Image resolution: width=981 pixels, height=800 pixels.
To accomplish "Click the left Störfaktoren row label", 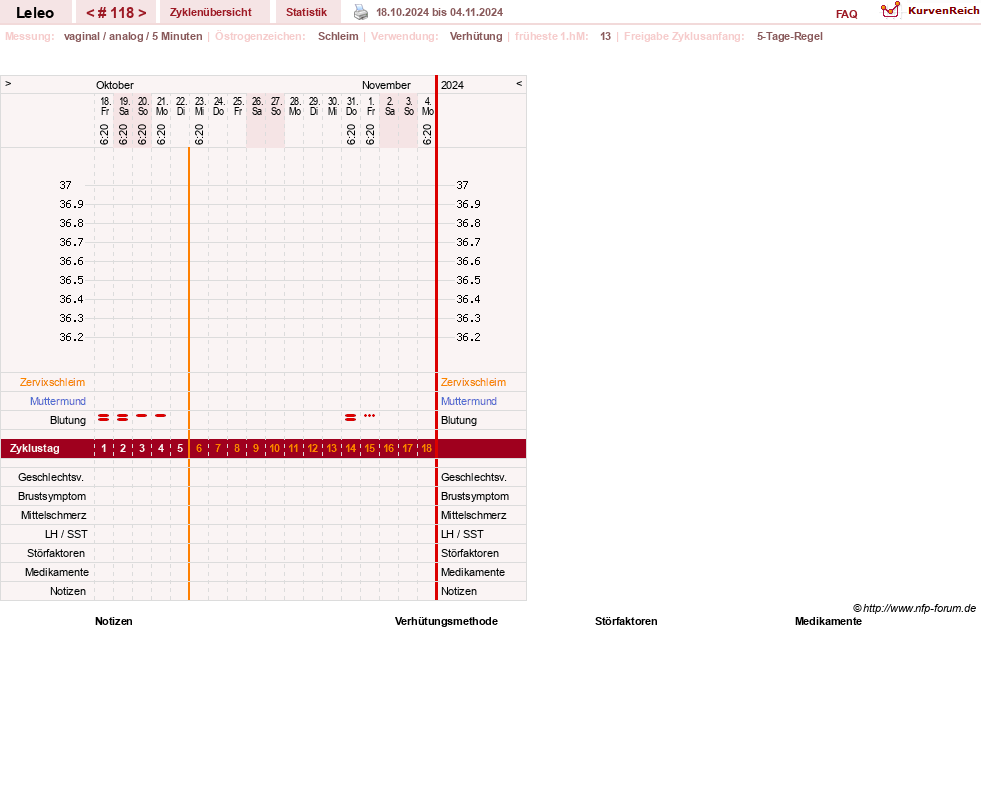I will 56,554.
